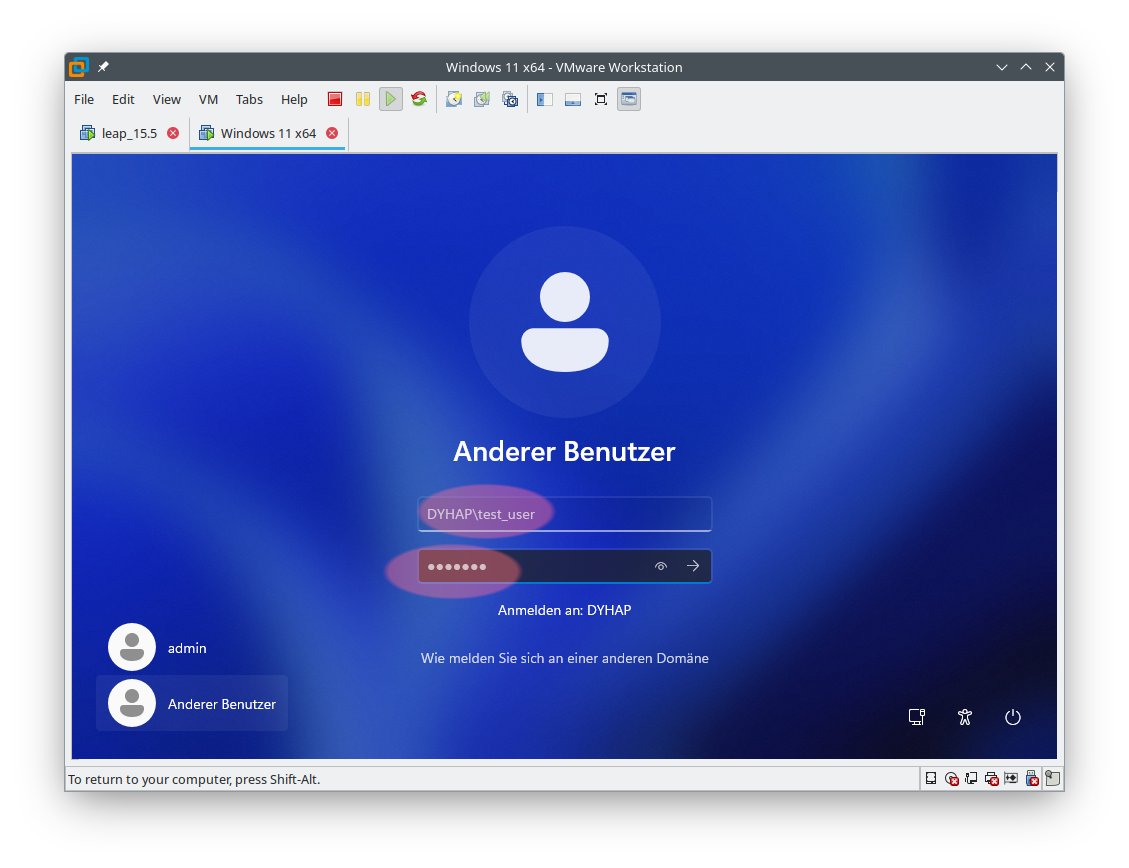1129x868 pixels.
Task: Open the snapshot manager icon
Action: (x=510, y=99)
